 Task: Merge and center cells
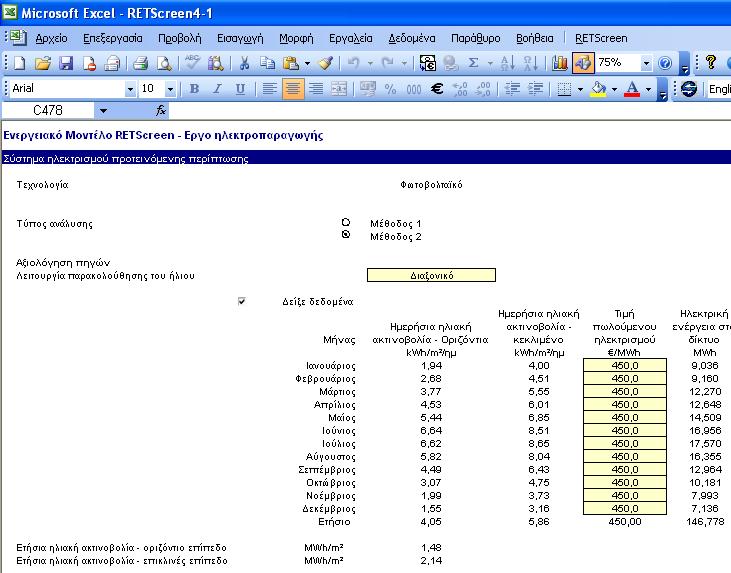pos(339,89)
